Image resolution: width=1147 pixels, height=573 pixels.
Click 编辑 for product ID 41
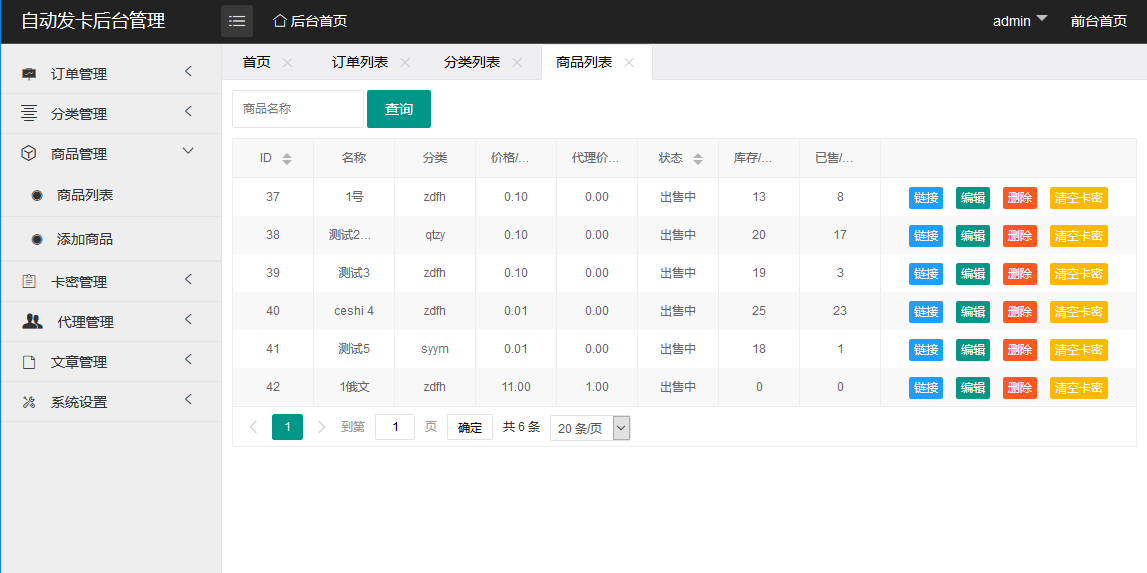(973, 350)
